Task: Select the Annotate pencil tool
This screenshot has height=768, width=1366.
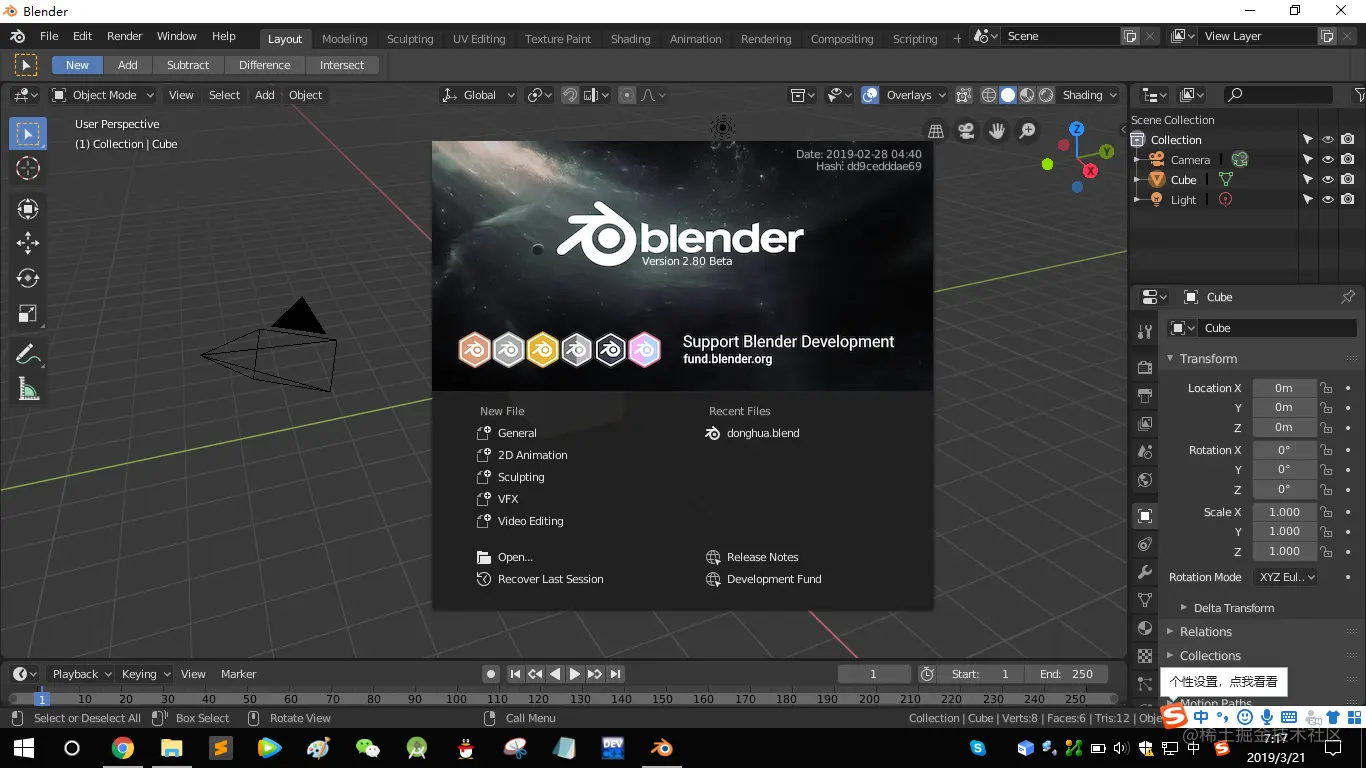Action: point(28,354)
